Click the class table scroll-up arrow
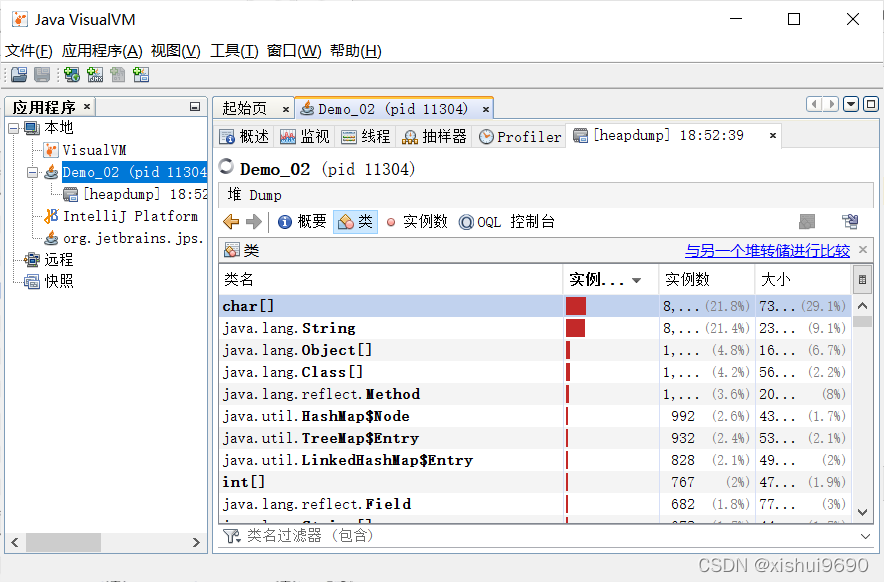884x582 pixels. point(862,306)
